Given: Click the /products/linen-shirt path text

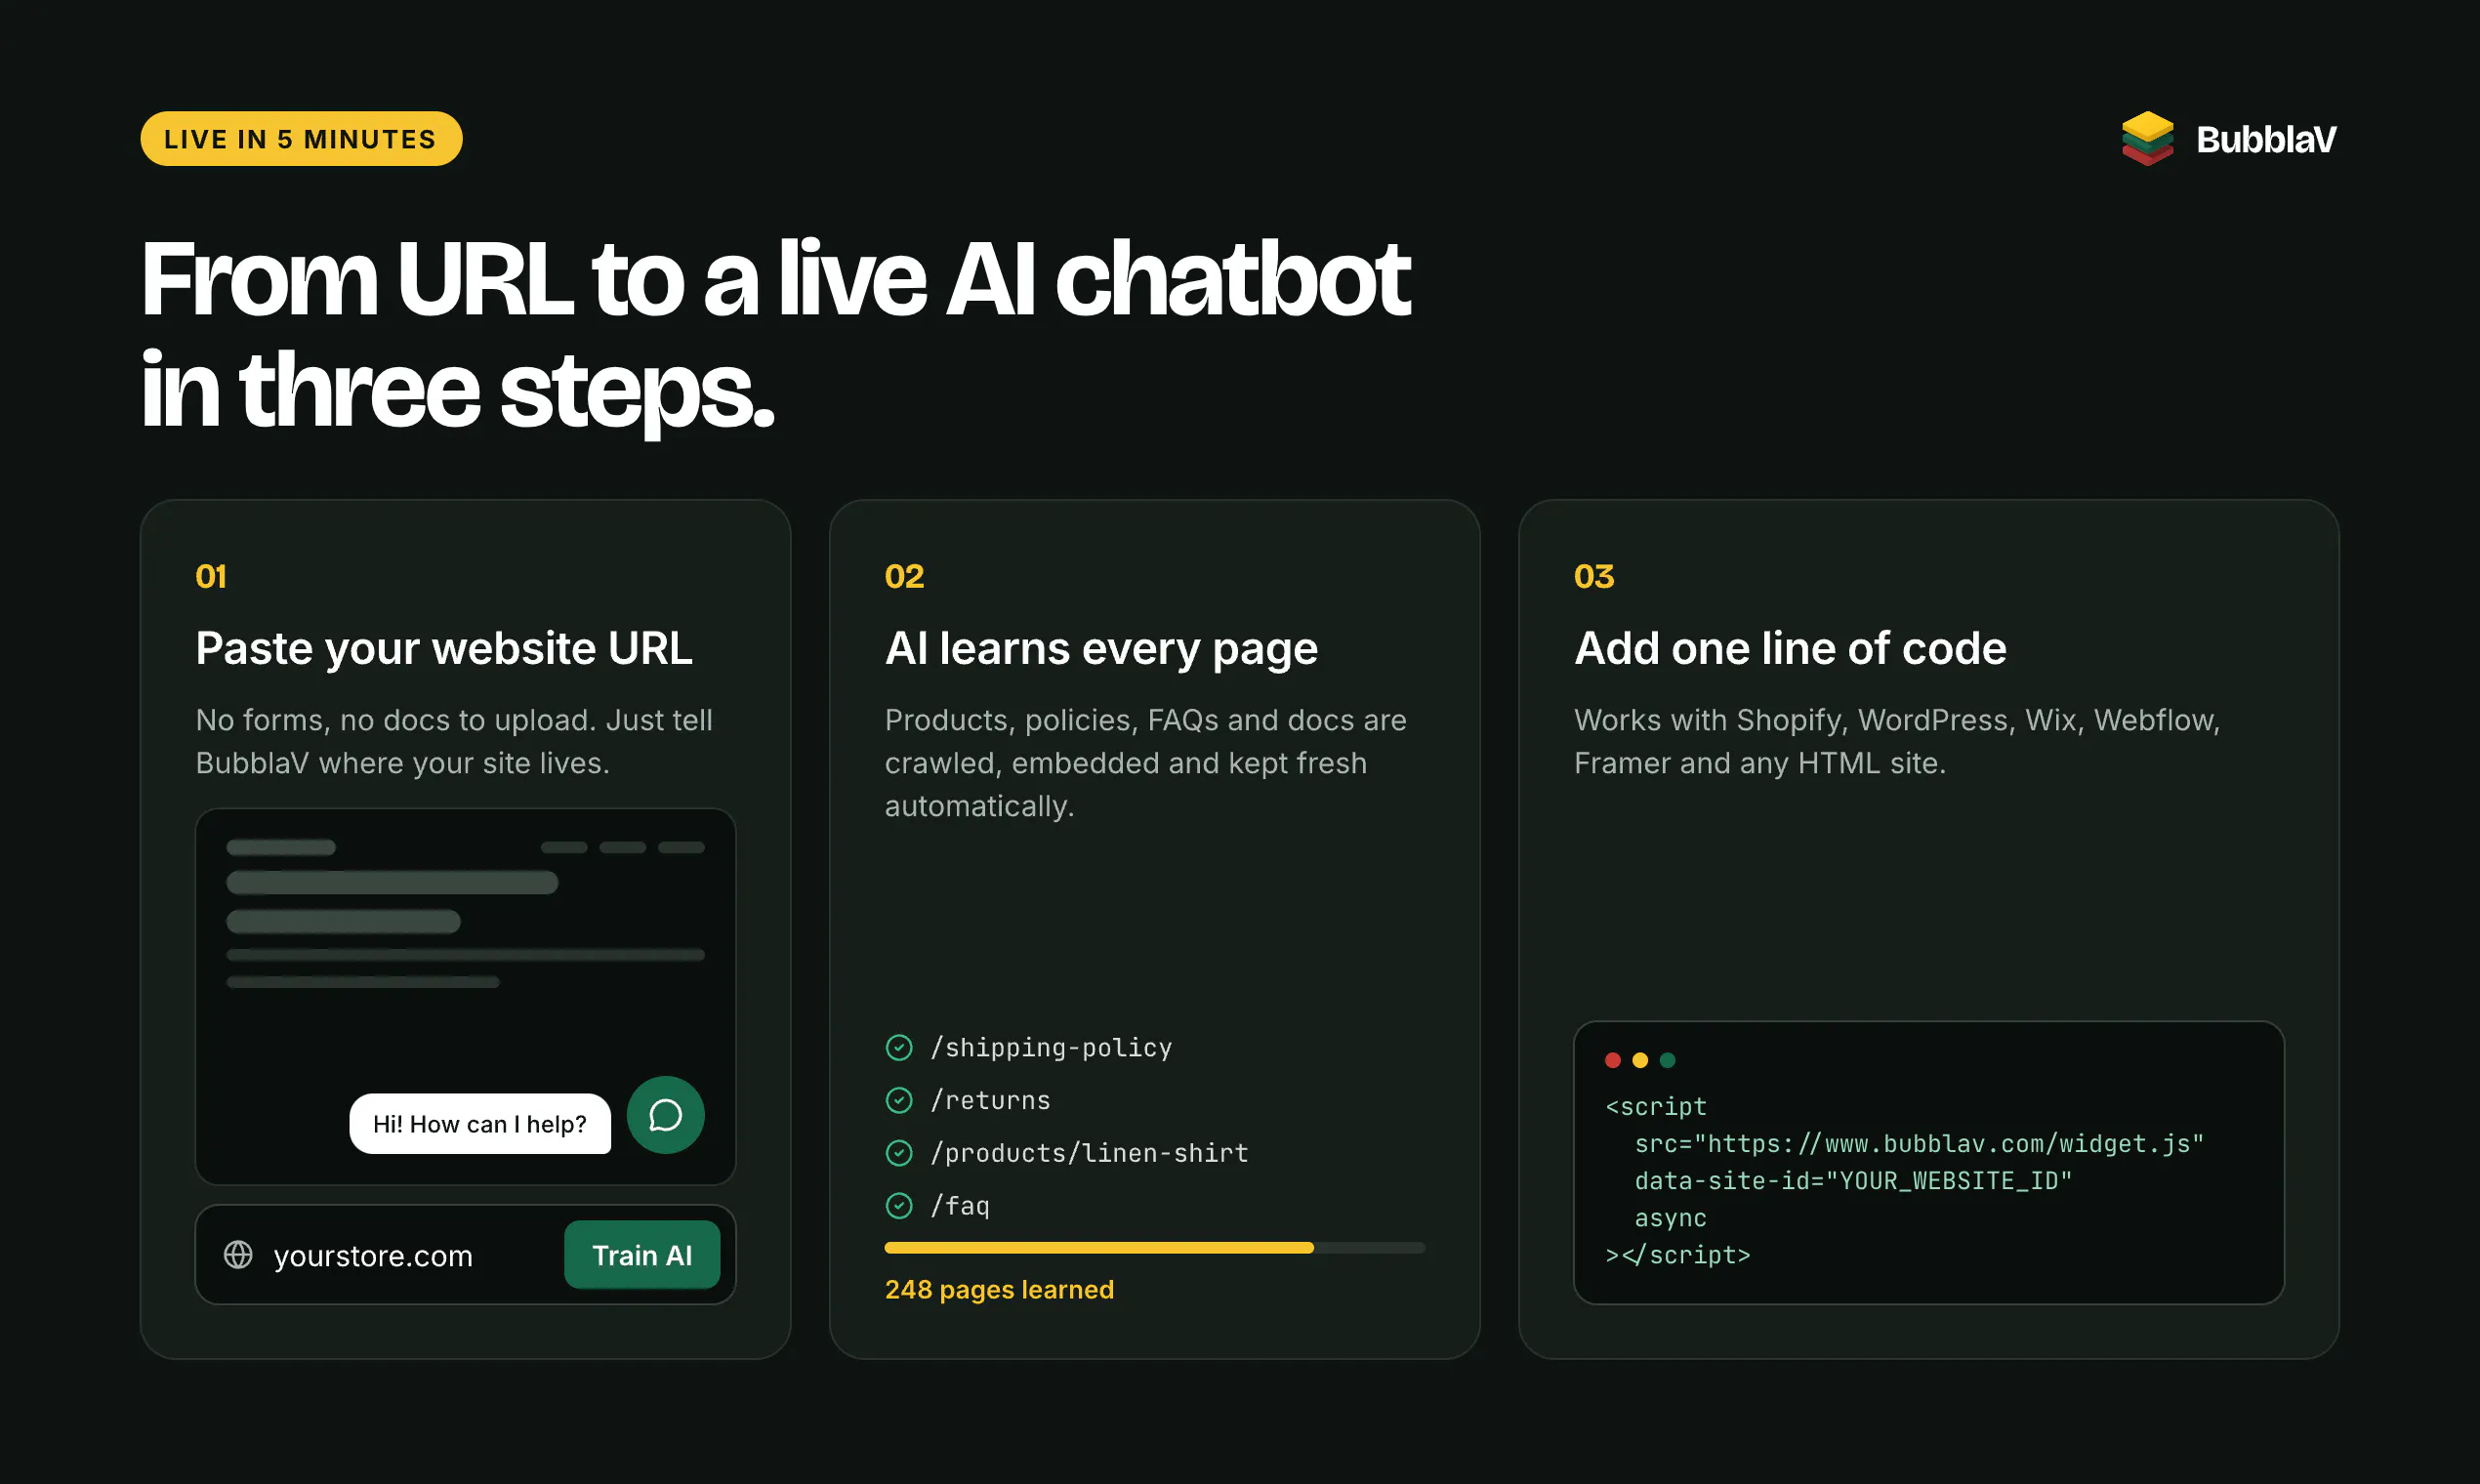Looking at the screenshot, I should coord(1089,1153).
